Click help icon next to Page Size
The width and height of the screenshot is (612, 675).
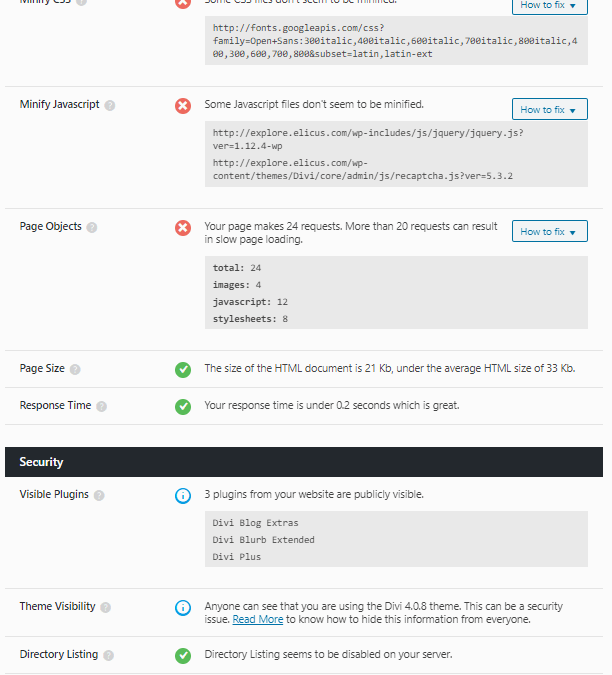coord(75,369)
